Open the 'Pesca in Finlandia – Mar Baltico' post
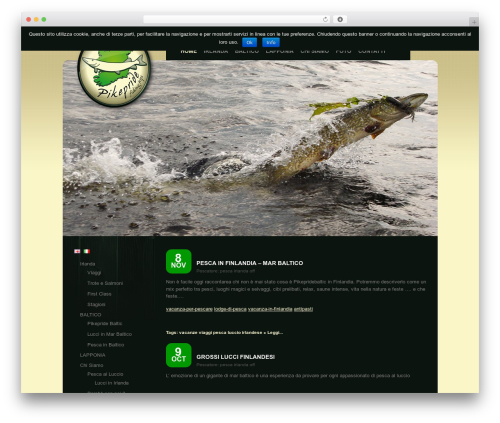 pos(250,263)
